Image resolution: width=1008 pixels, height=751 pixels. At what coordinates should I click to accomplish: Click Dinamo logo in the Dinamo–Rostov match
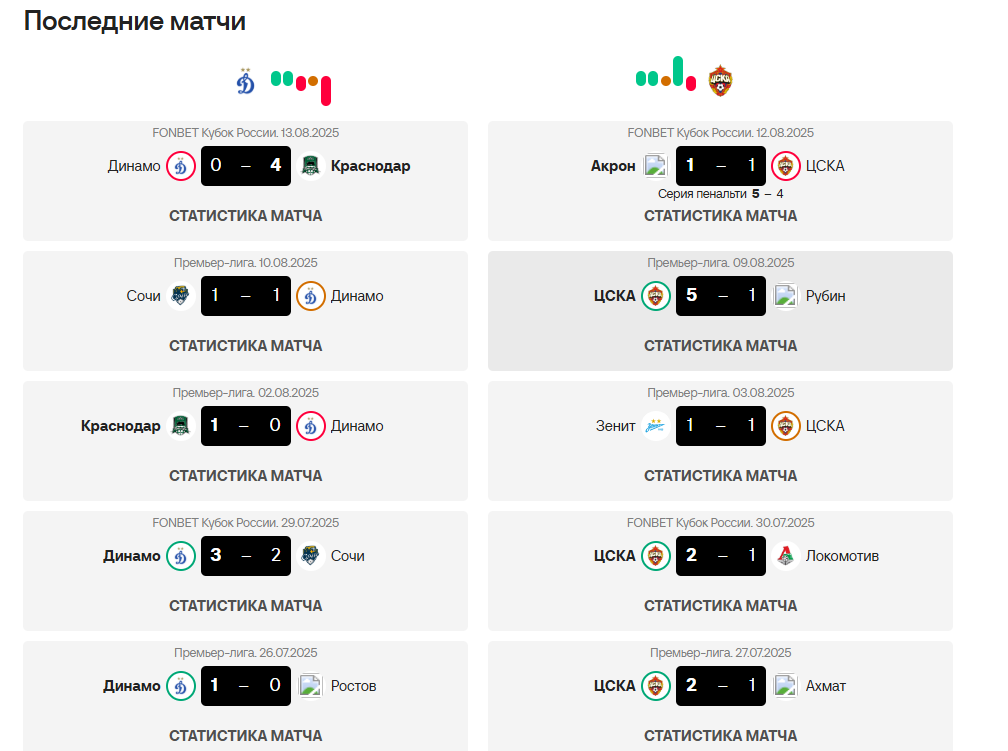pyautogui.click(x=181, y=686)
